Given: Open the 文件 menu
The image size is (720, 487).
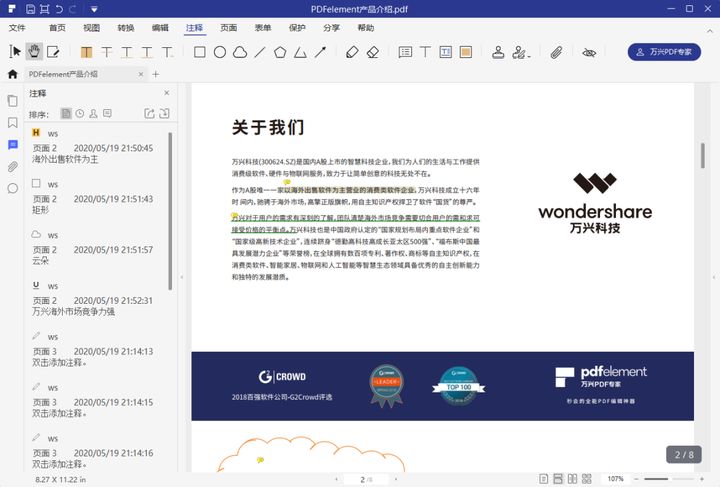Looking at the screenshot, I should [17, 28].
